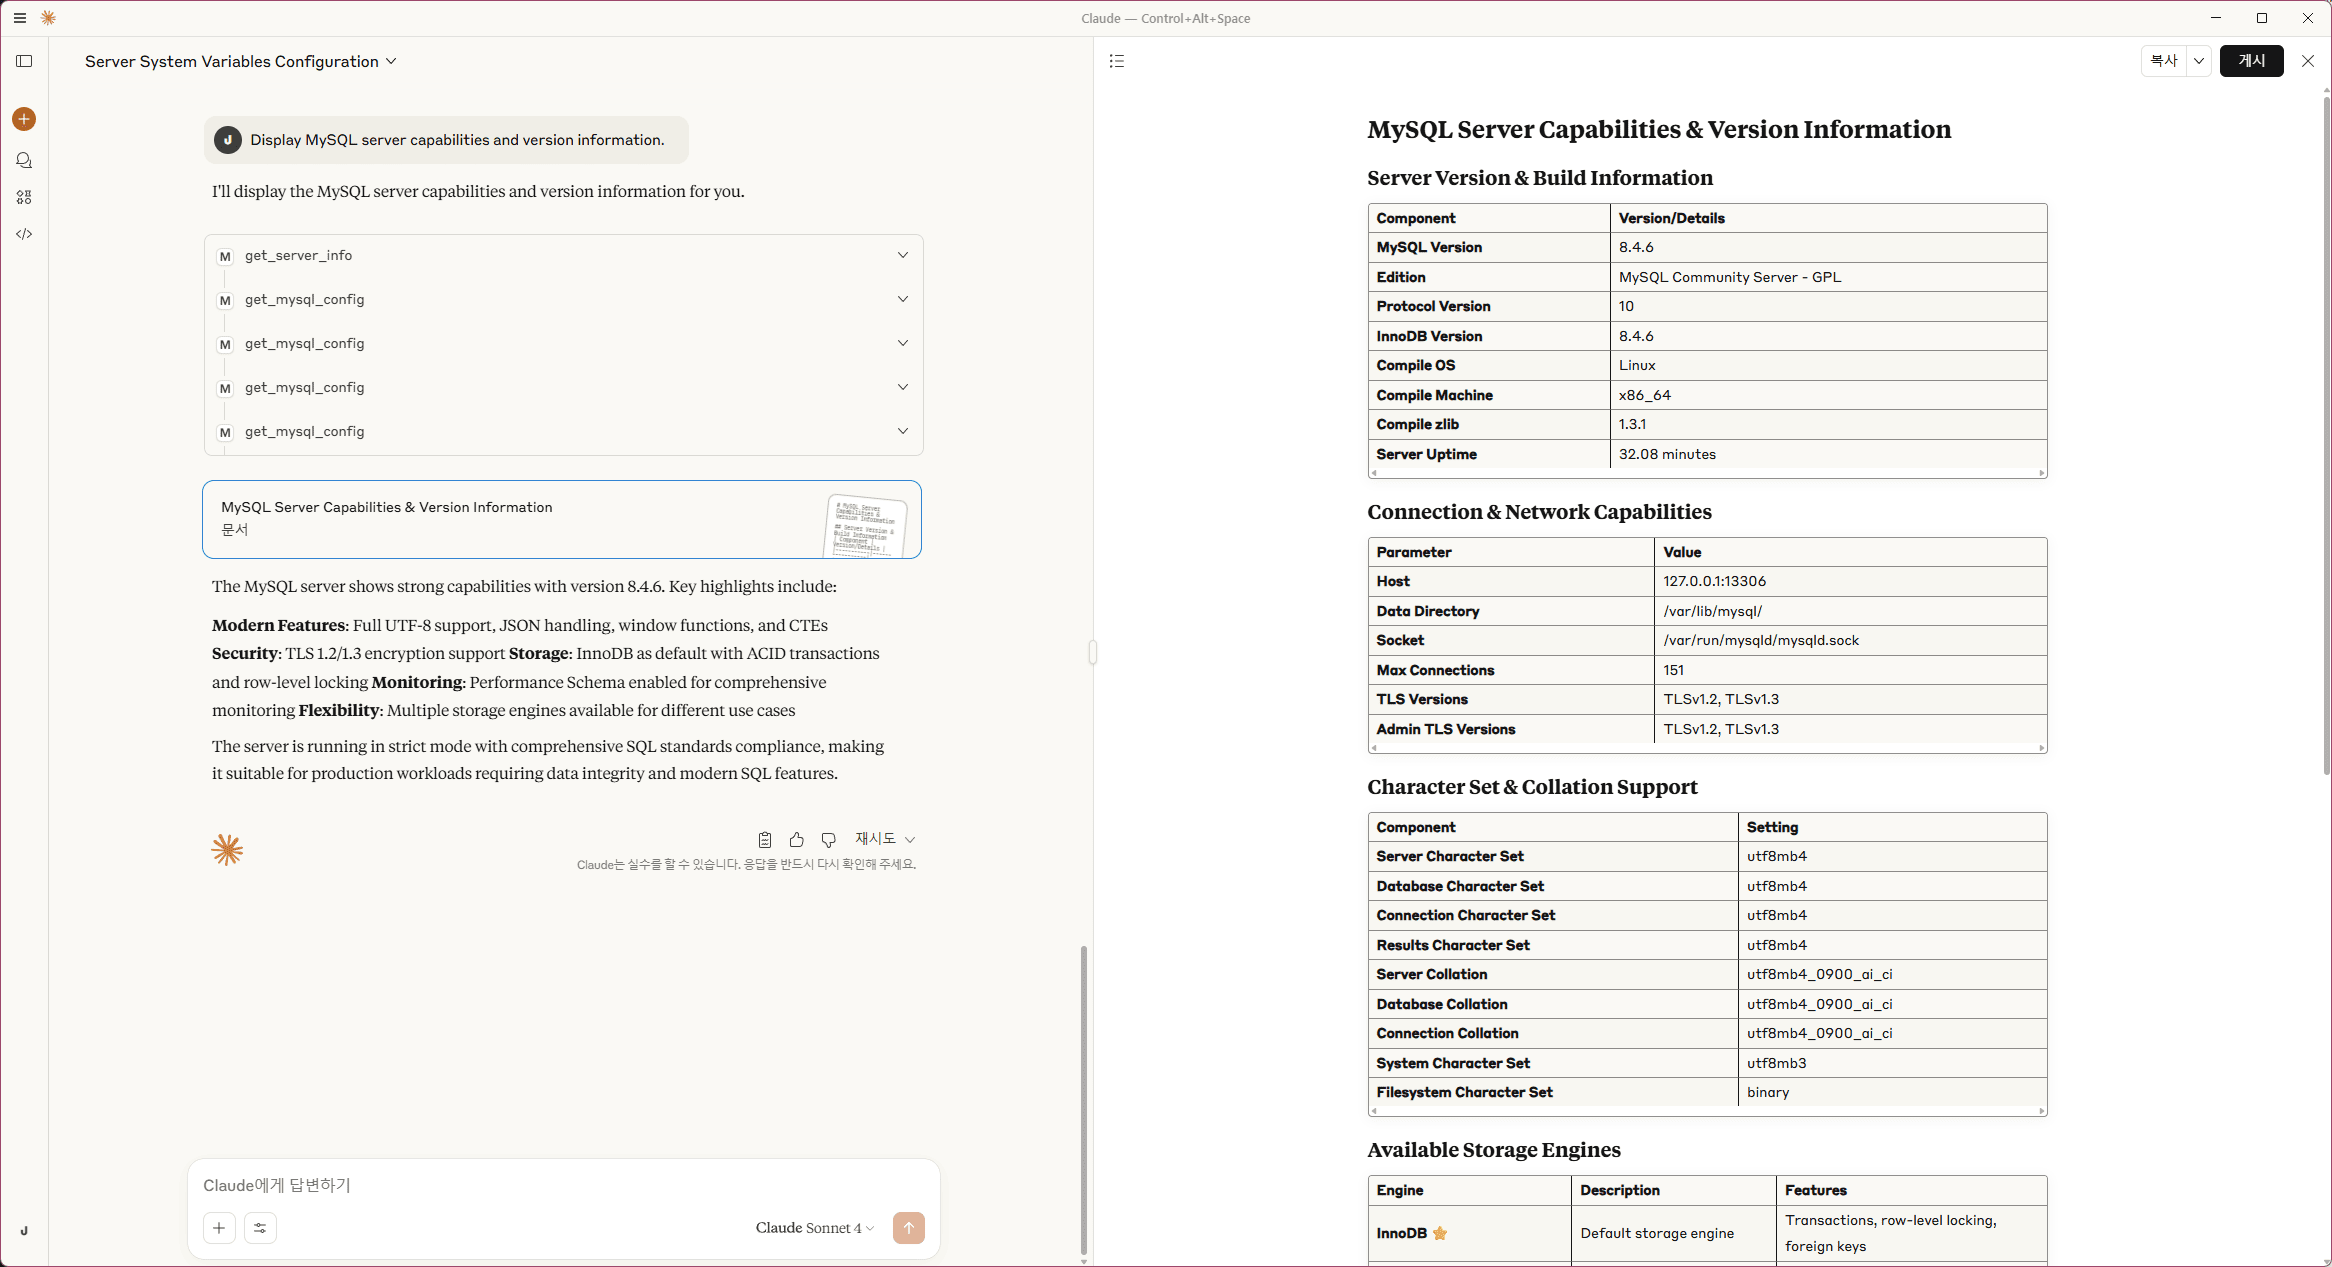The image size is (2332, 1267).
Task: Click the orange new chat plus icon
Action: 24,119
